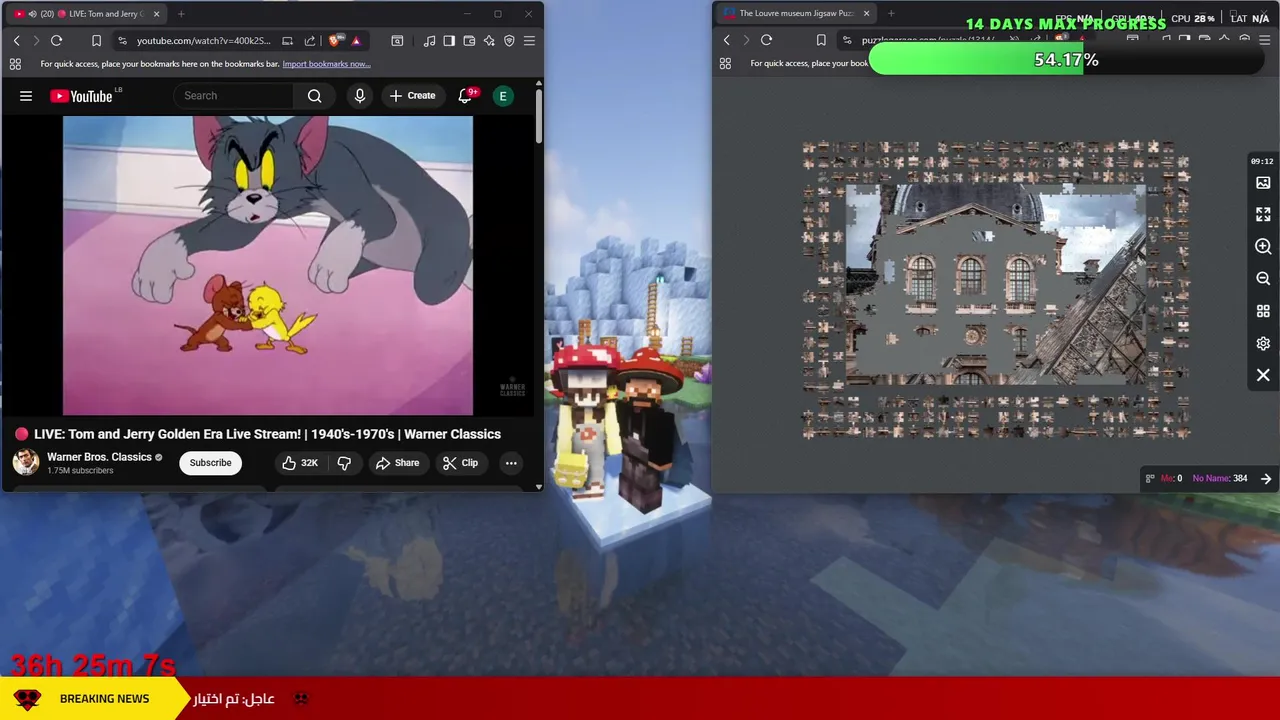Open the account avatar labeled E
Image resolution: width=1280 pixels, height=720 pixels.
[x=503, y=96]
